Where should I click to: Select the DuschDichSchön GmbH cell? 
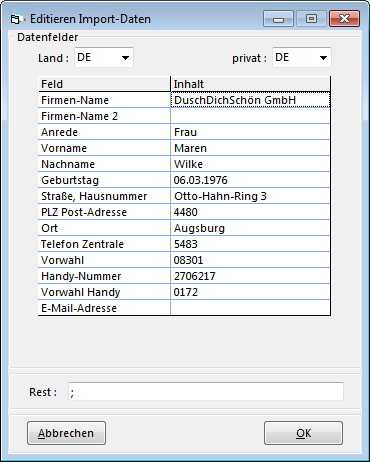250,100
